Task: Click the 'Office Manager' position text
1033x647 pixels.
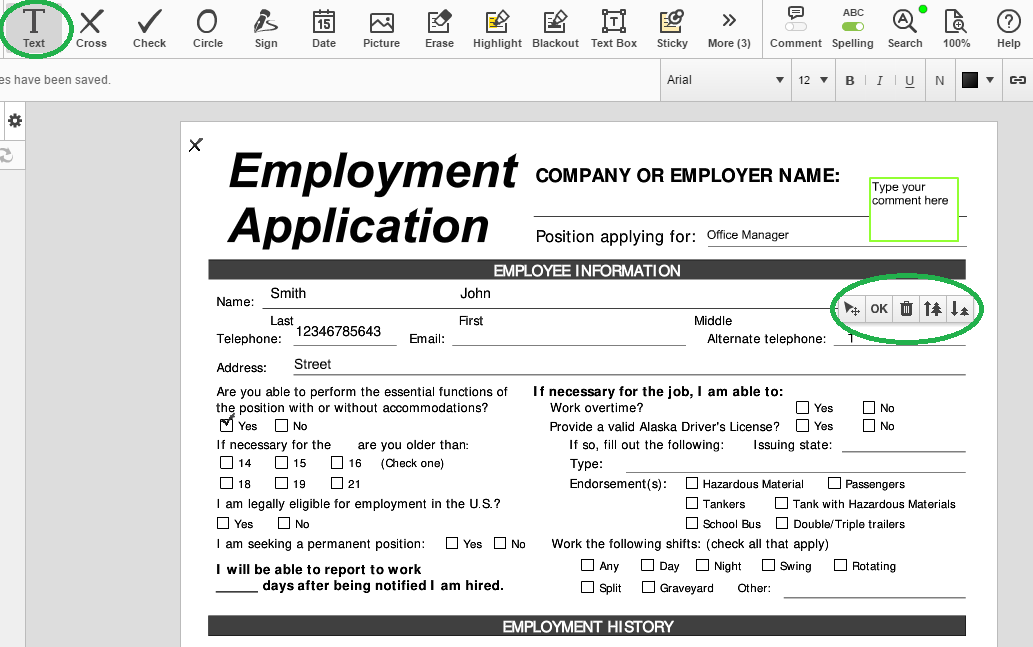Action: click(748, 235)
